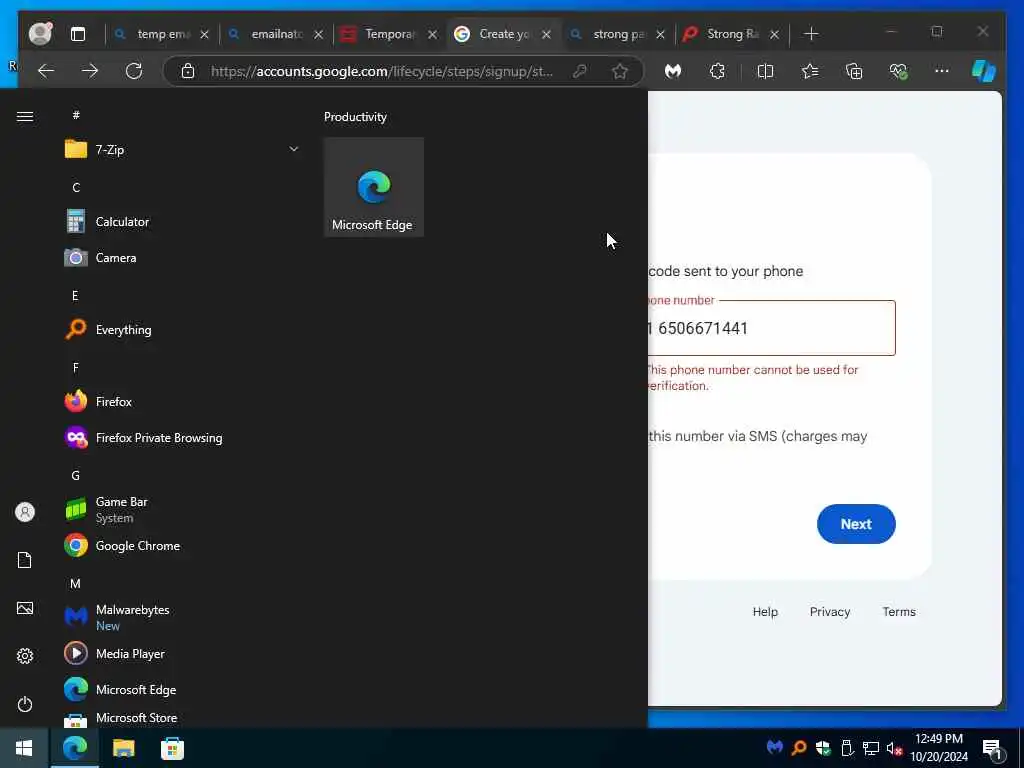Open the user account icon in Start
This screenshot has height=768, width=1024.
point(25,512)
